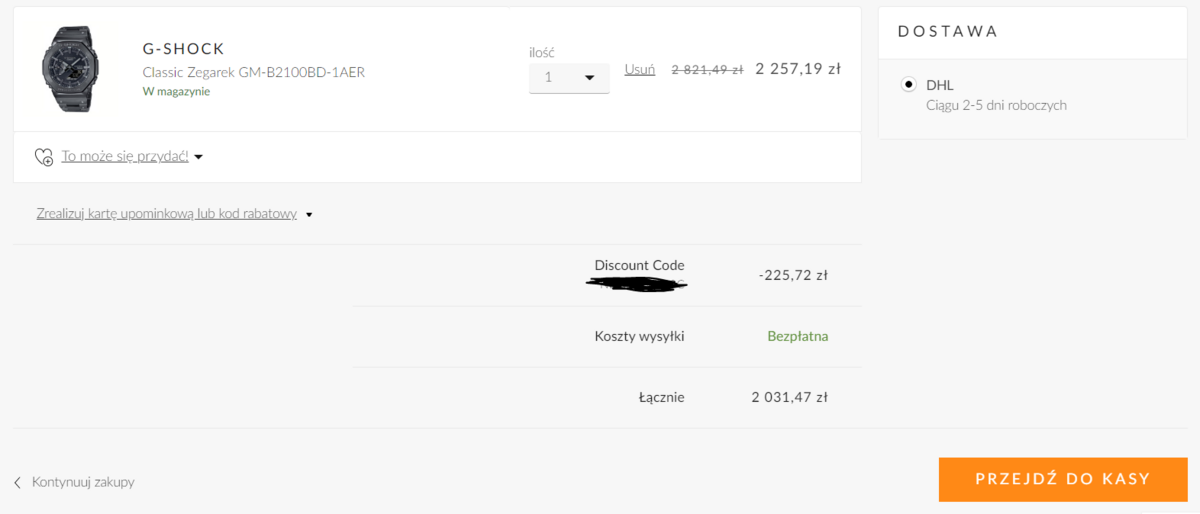Click the Usuń remove link
The height and width of the screenshot is (514, 1200).
[x=640, y=69]
